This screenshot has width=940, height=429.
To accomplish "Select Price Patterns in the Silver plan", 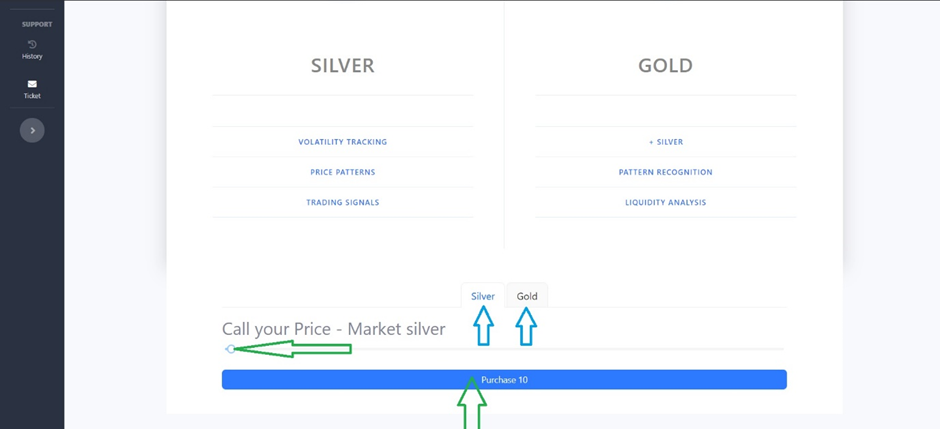I will (342, 172).
